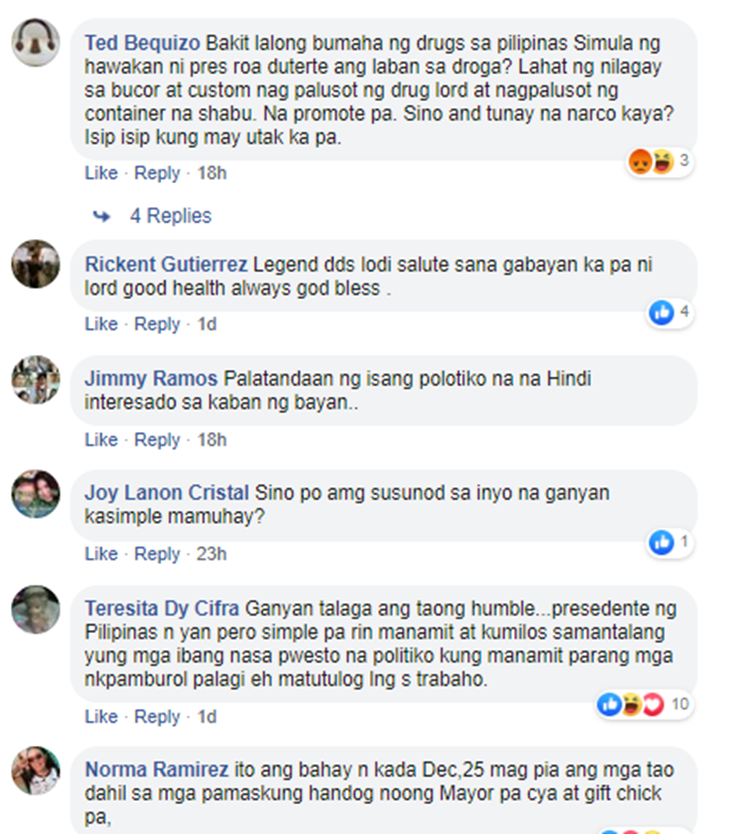Click the thumbs-up count on Joy Lanon Cristal's comment
Screen dimensions: 750x834
pos(684,542)
